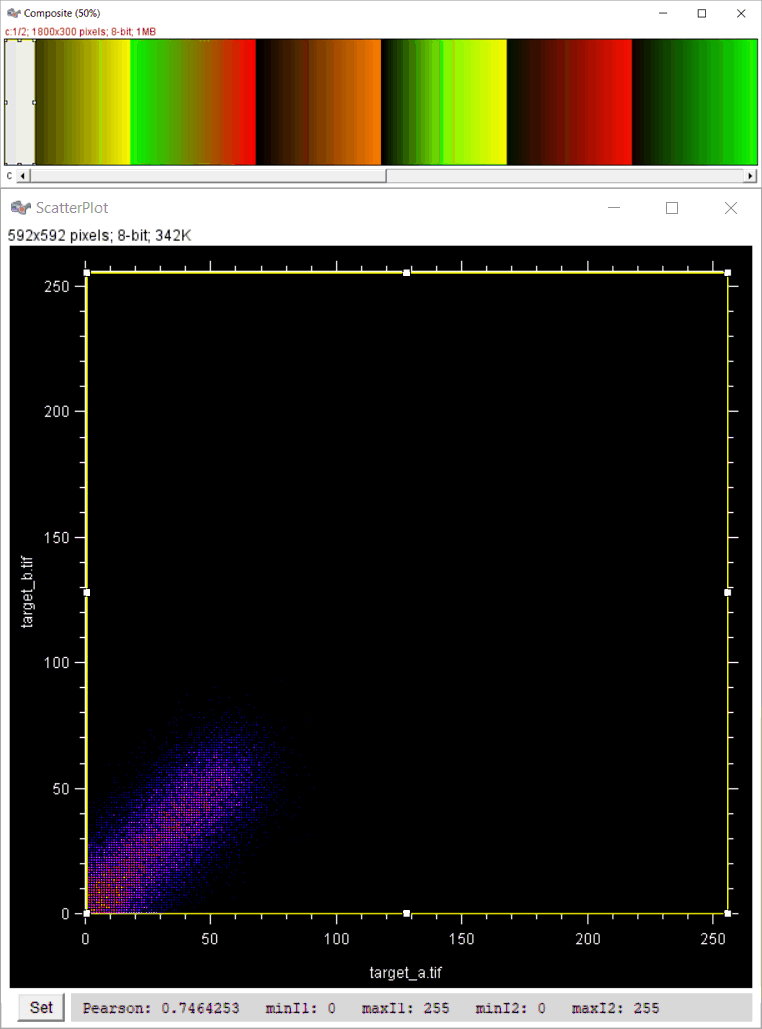The height and width of the screenshot is (1029, 762).
Task: Minimize the Composite window
Action: [663, 13]
